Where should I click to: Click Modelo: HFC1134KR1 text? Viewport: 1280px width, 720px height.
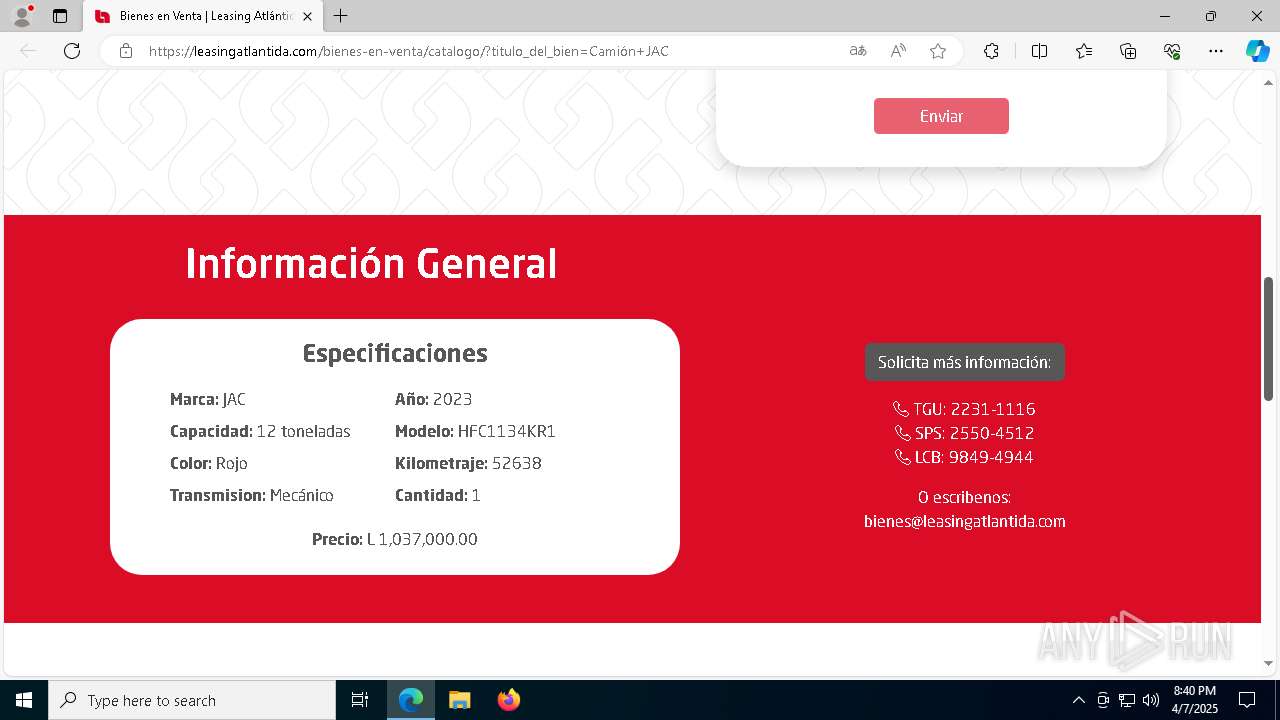pyautogui.click(x=475, y=431)
